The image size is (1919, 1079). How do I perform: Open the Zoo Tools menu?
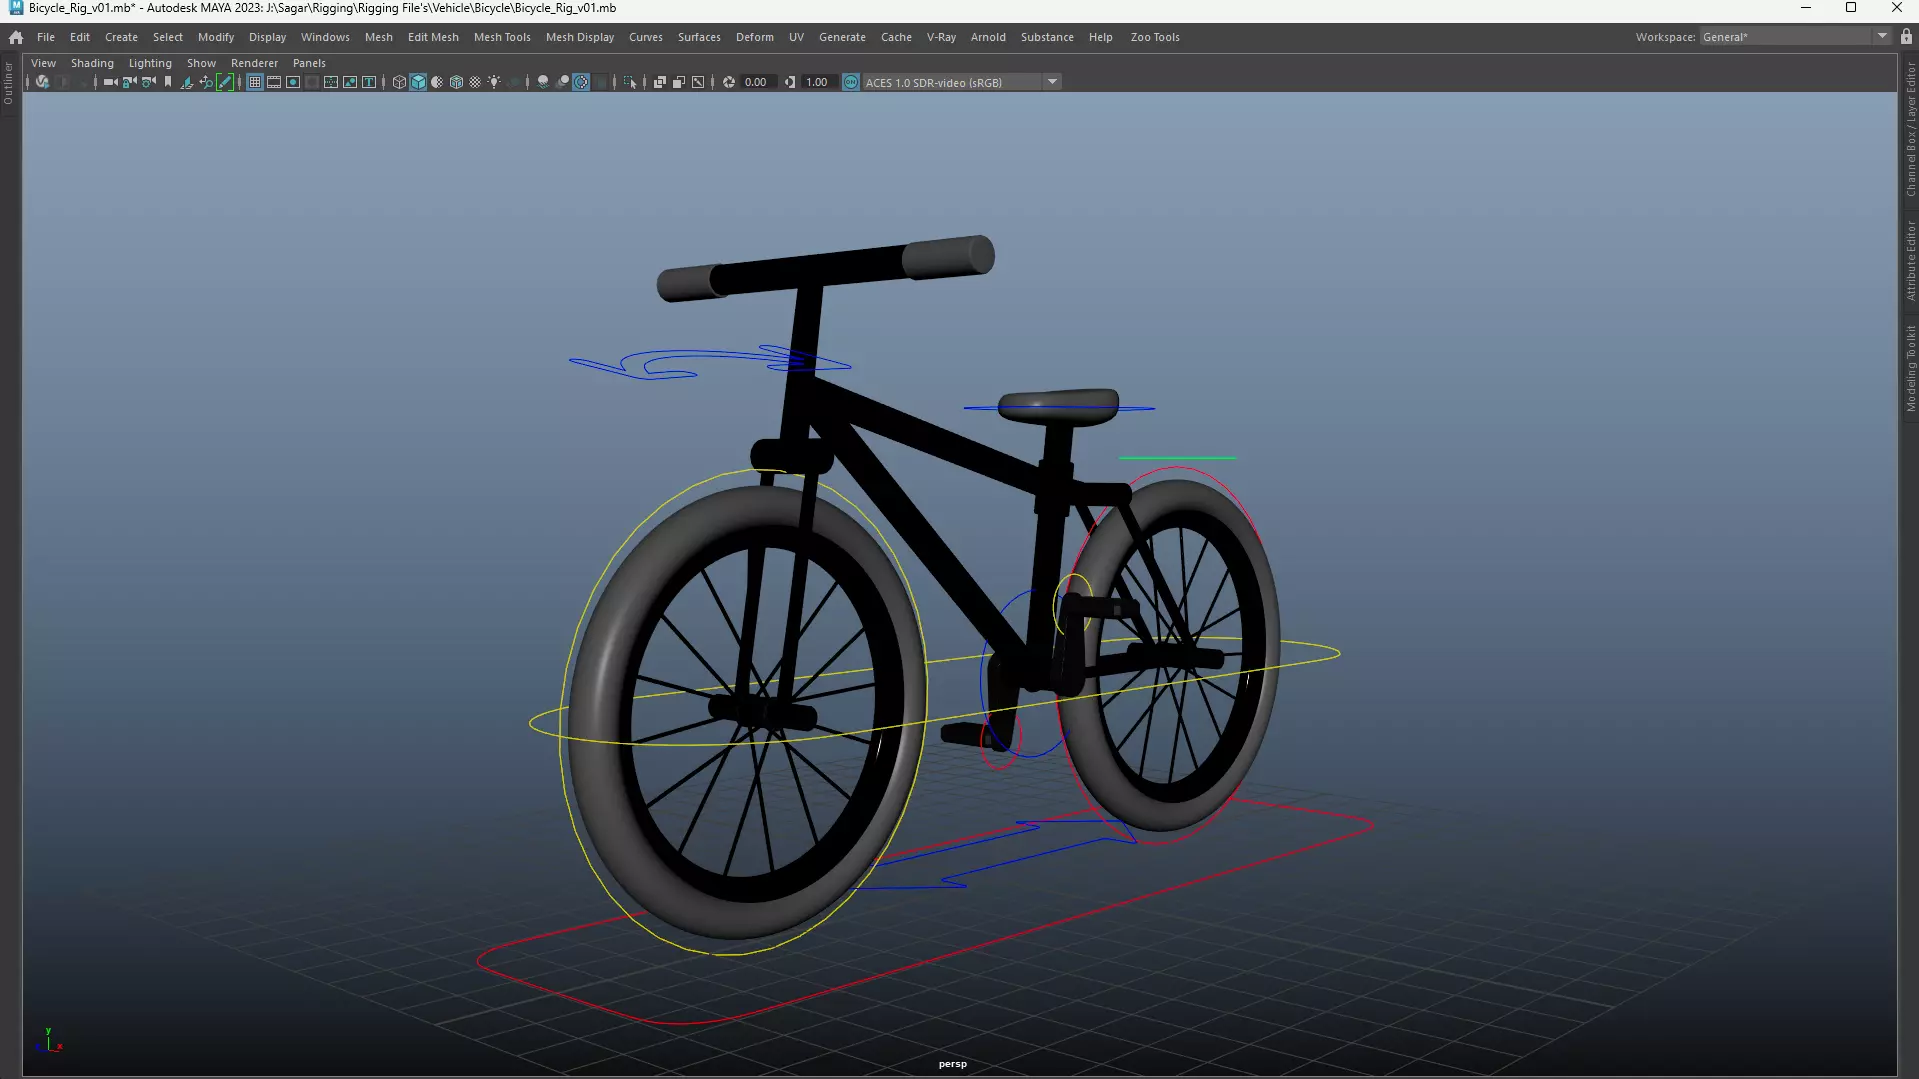[x=1155, y=37]
